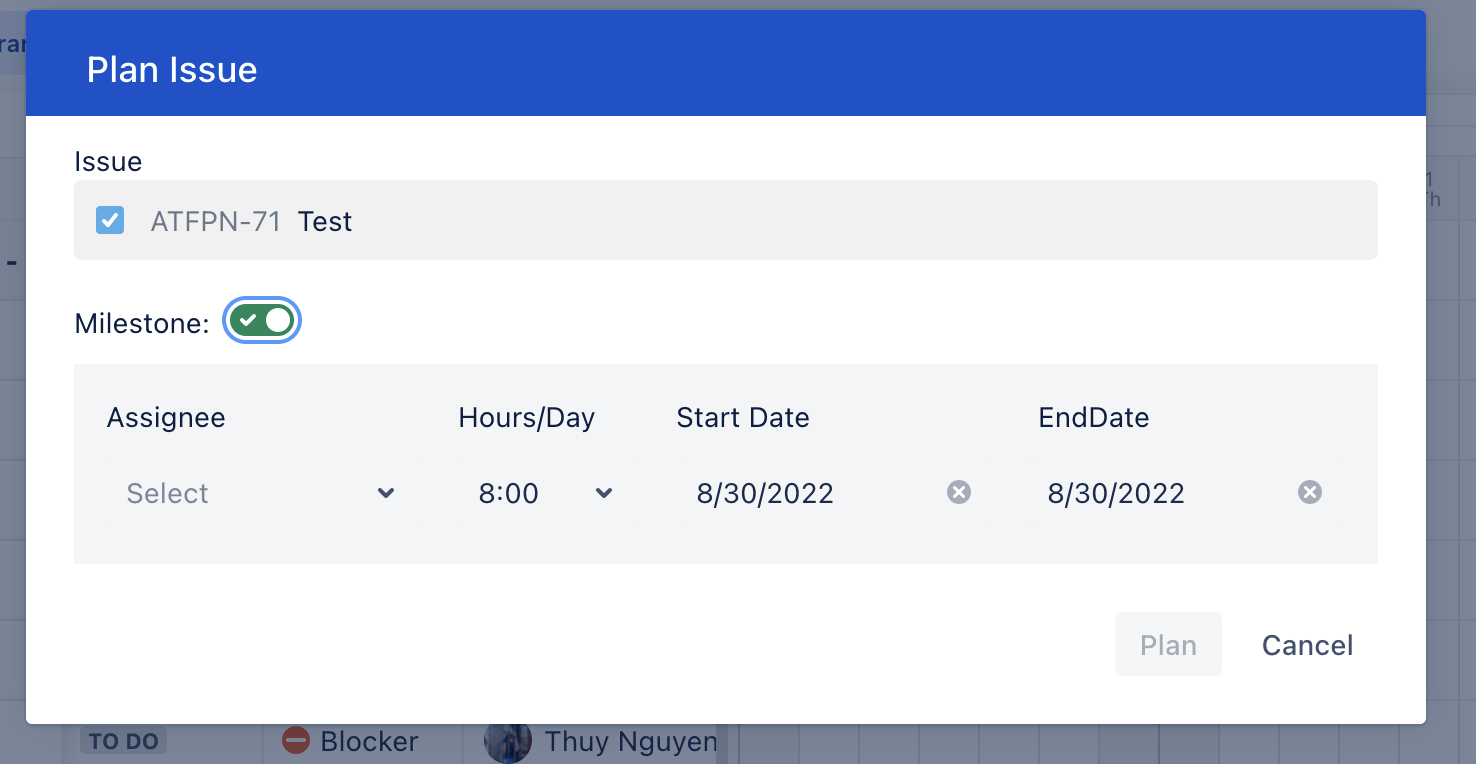The width and height of the screenshot is (1476, 764).
Task: Uncheck the ATFPN-71 issue checkbox
Action: 110,220
